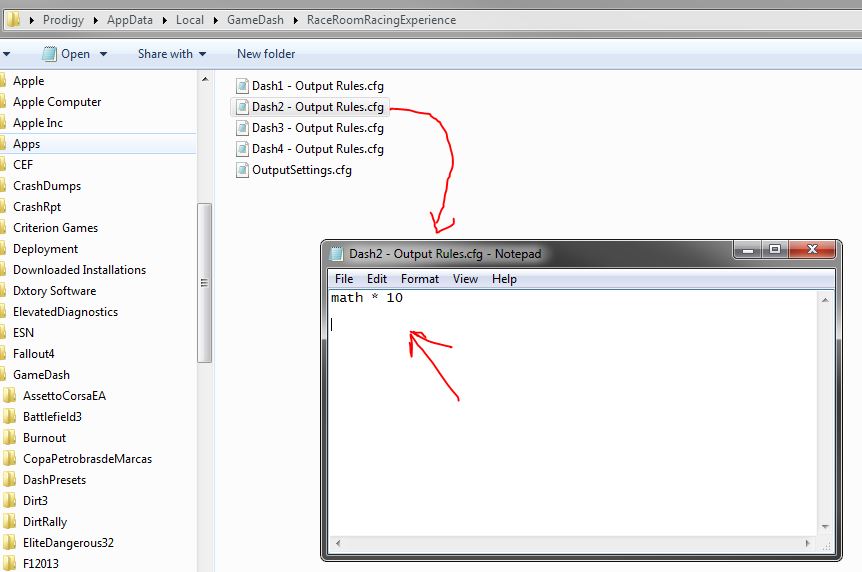Open Notepad Help menu

[x=504, y=279]
